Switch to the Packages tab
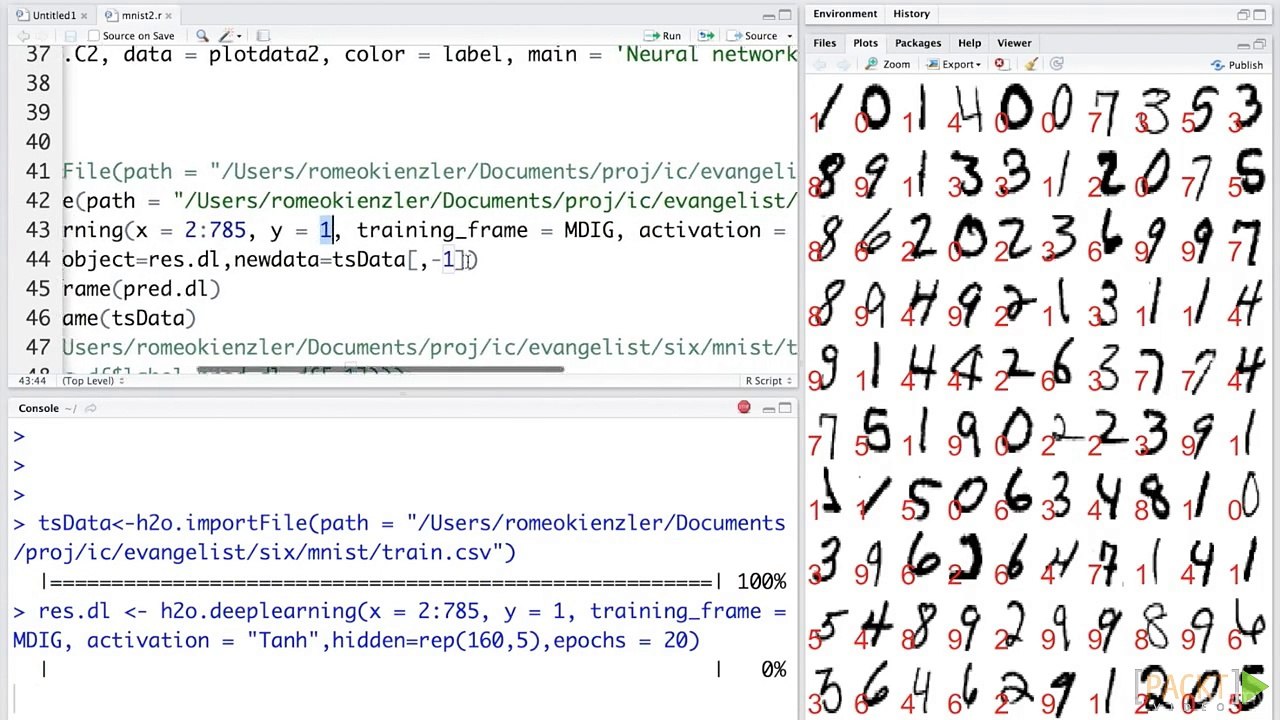This screenshot has width=1280, height=720. tap(917, 43)
